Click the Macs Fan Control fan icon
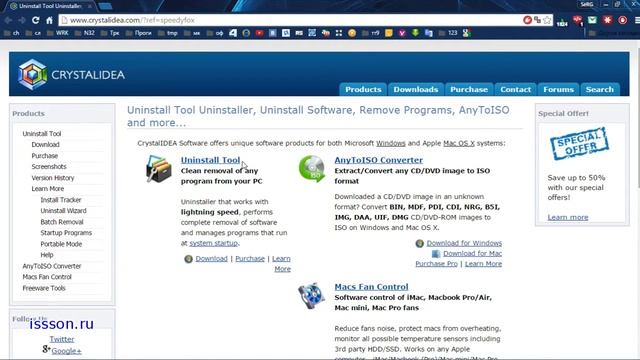Screen dimensions: 640x360 pyautogui.click(x=311, y=296)
